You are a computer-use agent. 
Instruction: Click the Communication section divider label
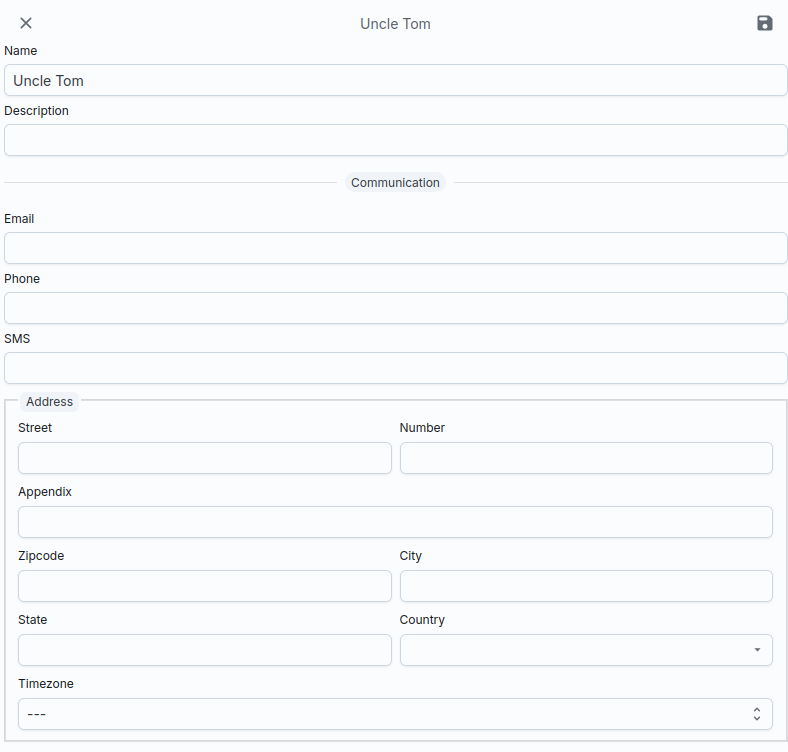[395, 183]
